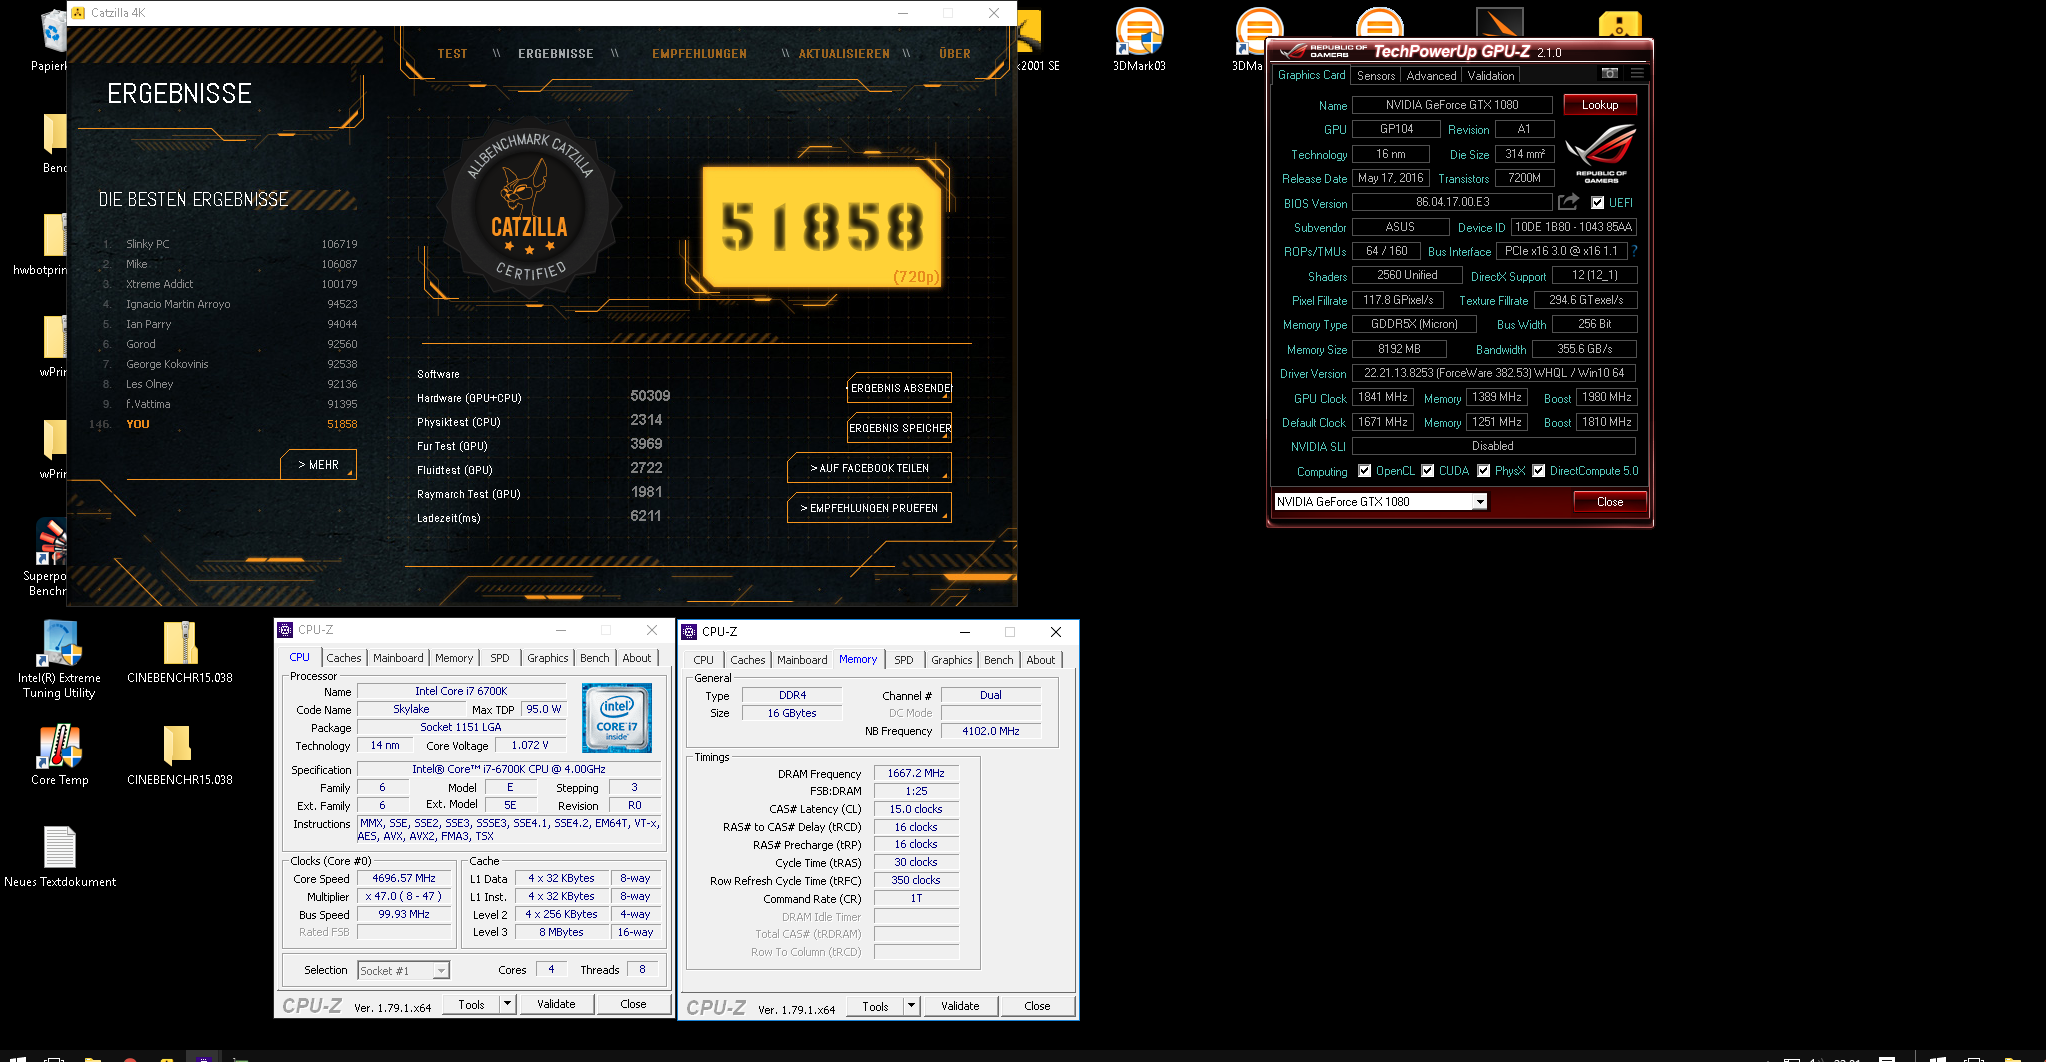The height and width of the screenshot is (1062, 2046).
Task: Open the ÜBER menu in Catzilla
Action: (x=955, y=54)
